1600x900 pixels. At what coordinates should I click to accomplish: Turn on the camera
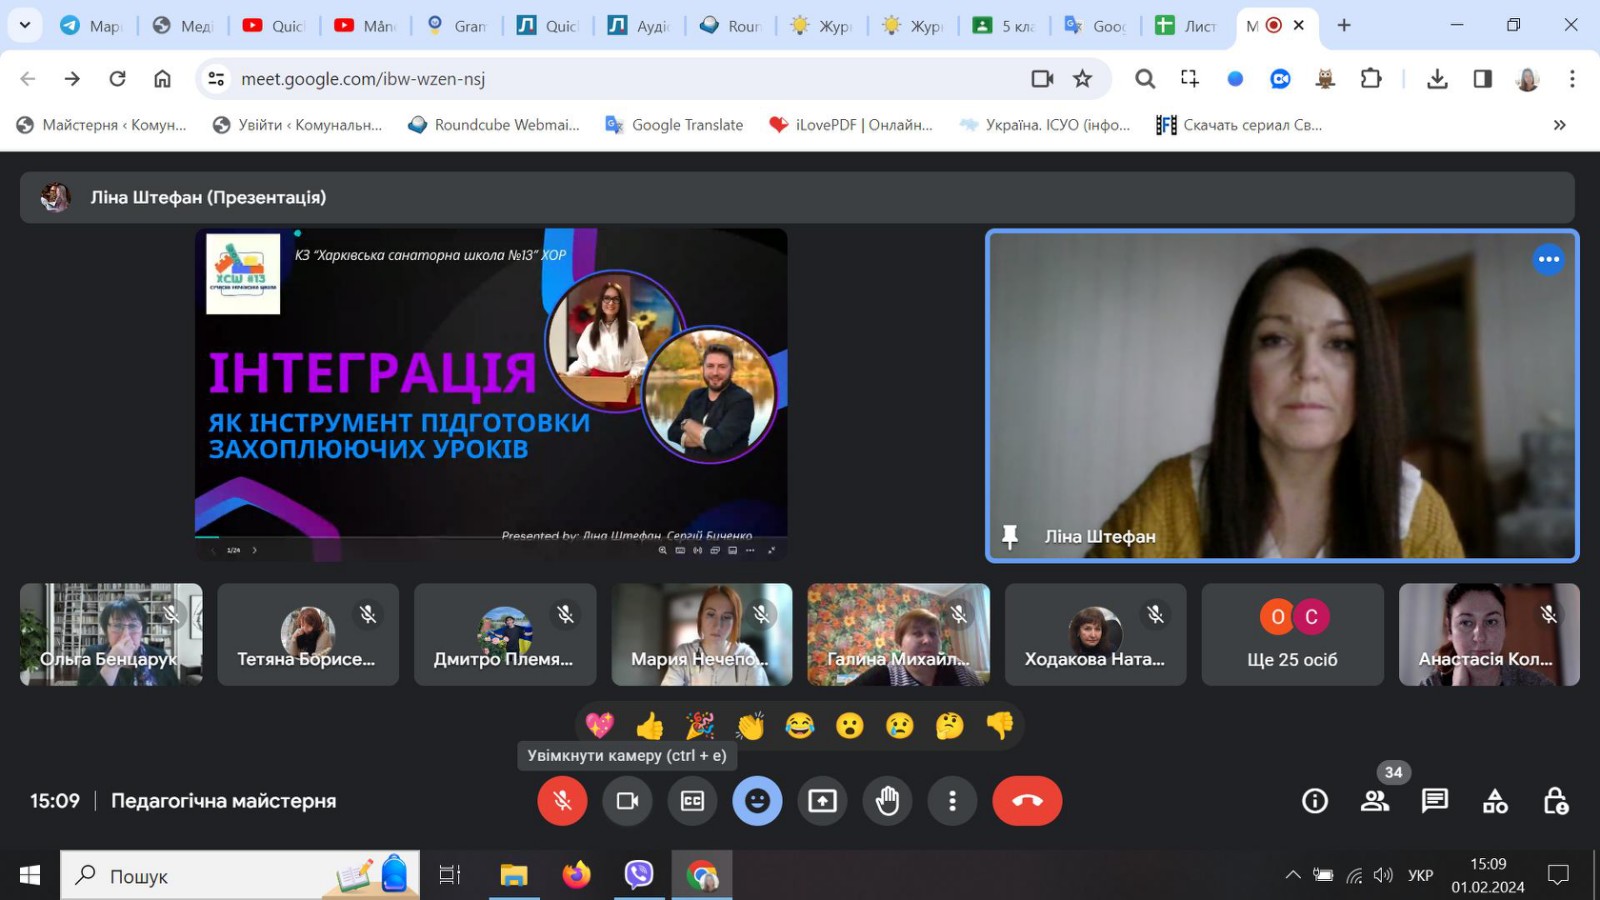(x=627, y=801)
